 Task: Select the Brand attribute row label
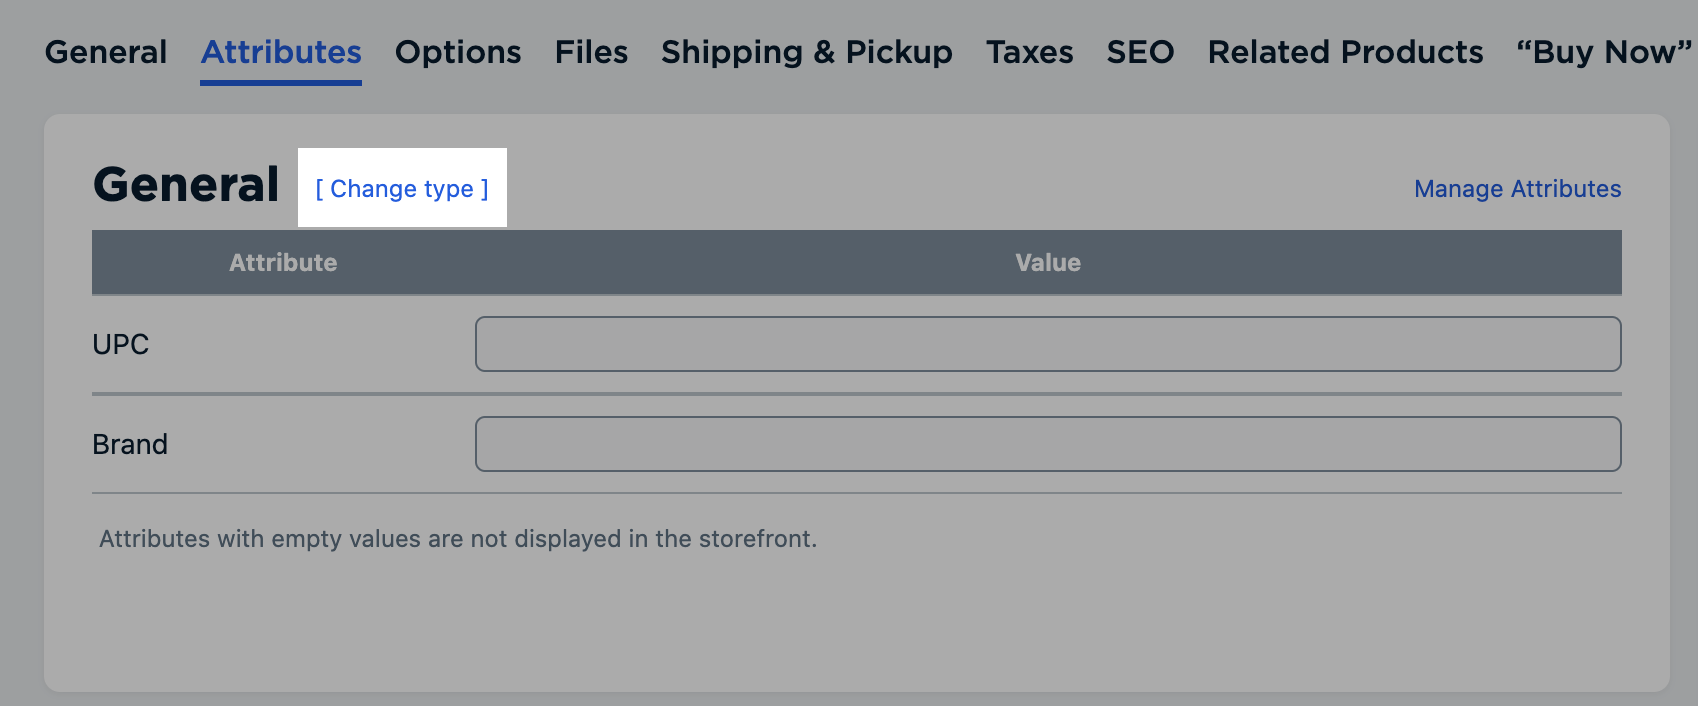tap(130, 443)
